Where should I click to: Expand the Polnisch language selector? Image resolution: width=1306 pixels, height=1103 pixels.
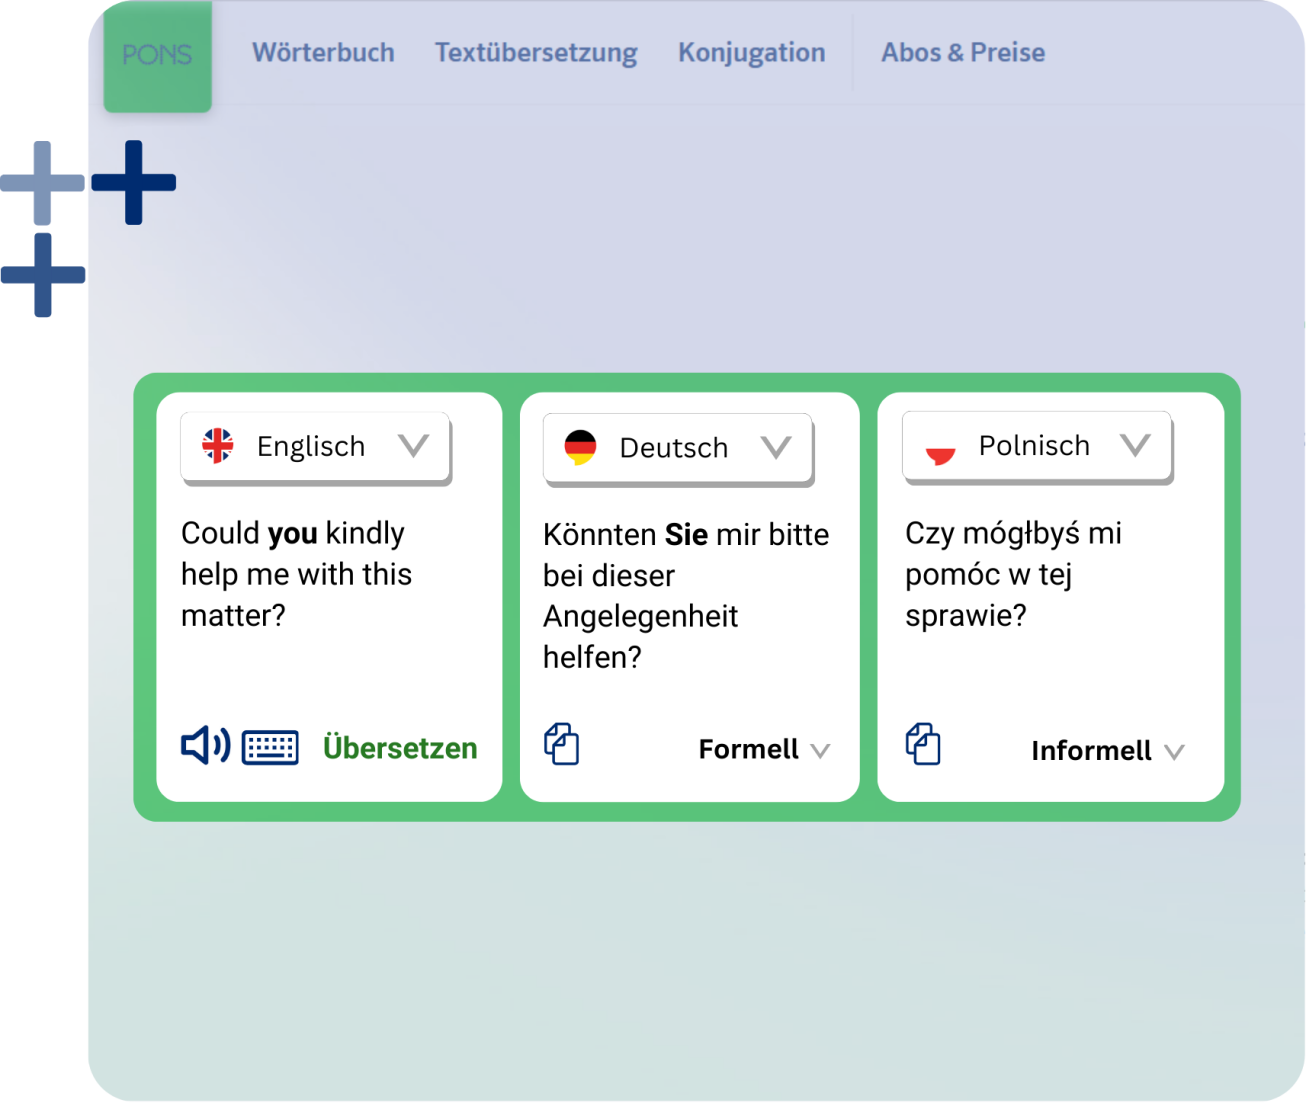click(1136, 445)
